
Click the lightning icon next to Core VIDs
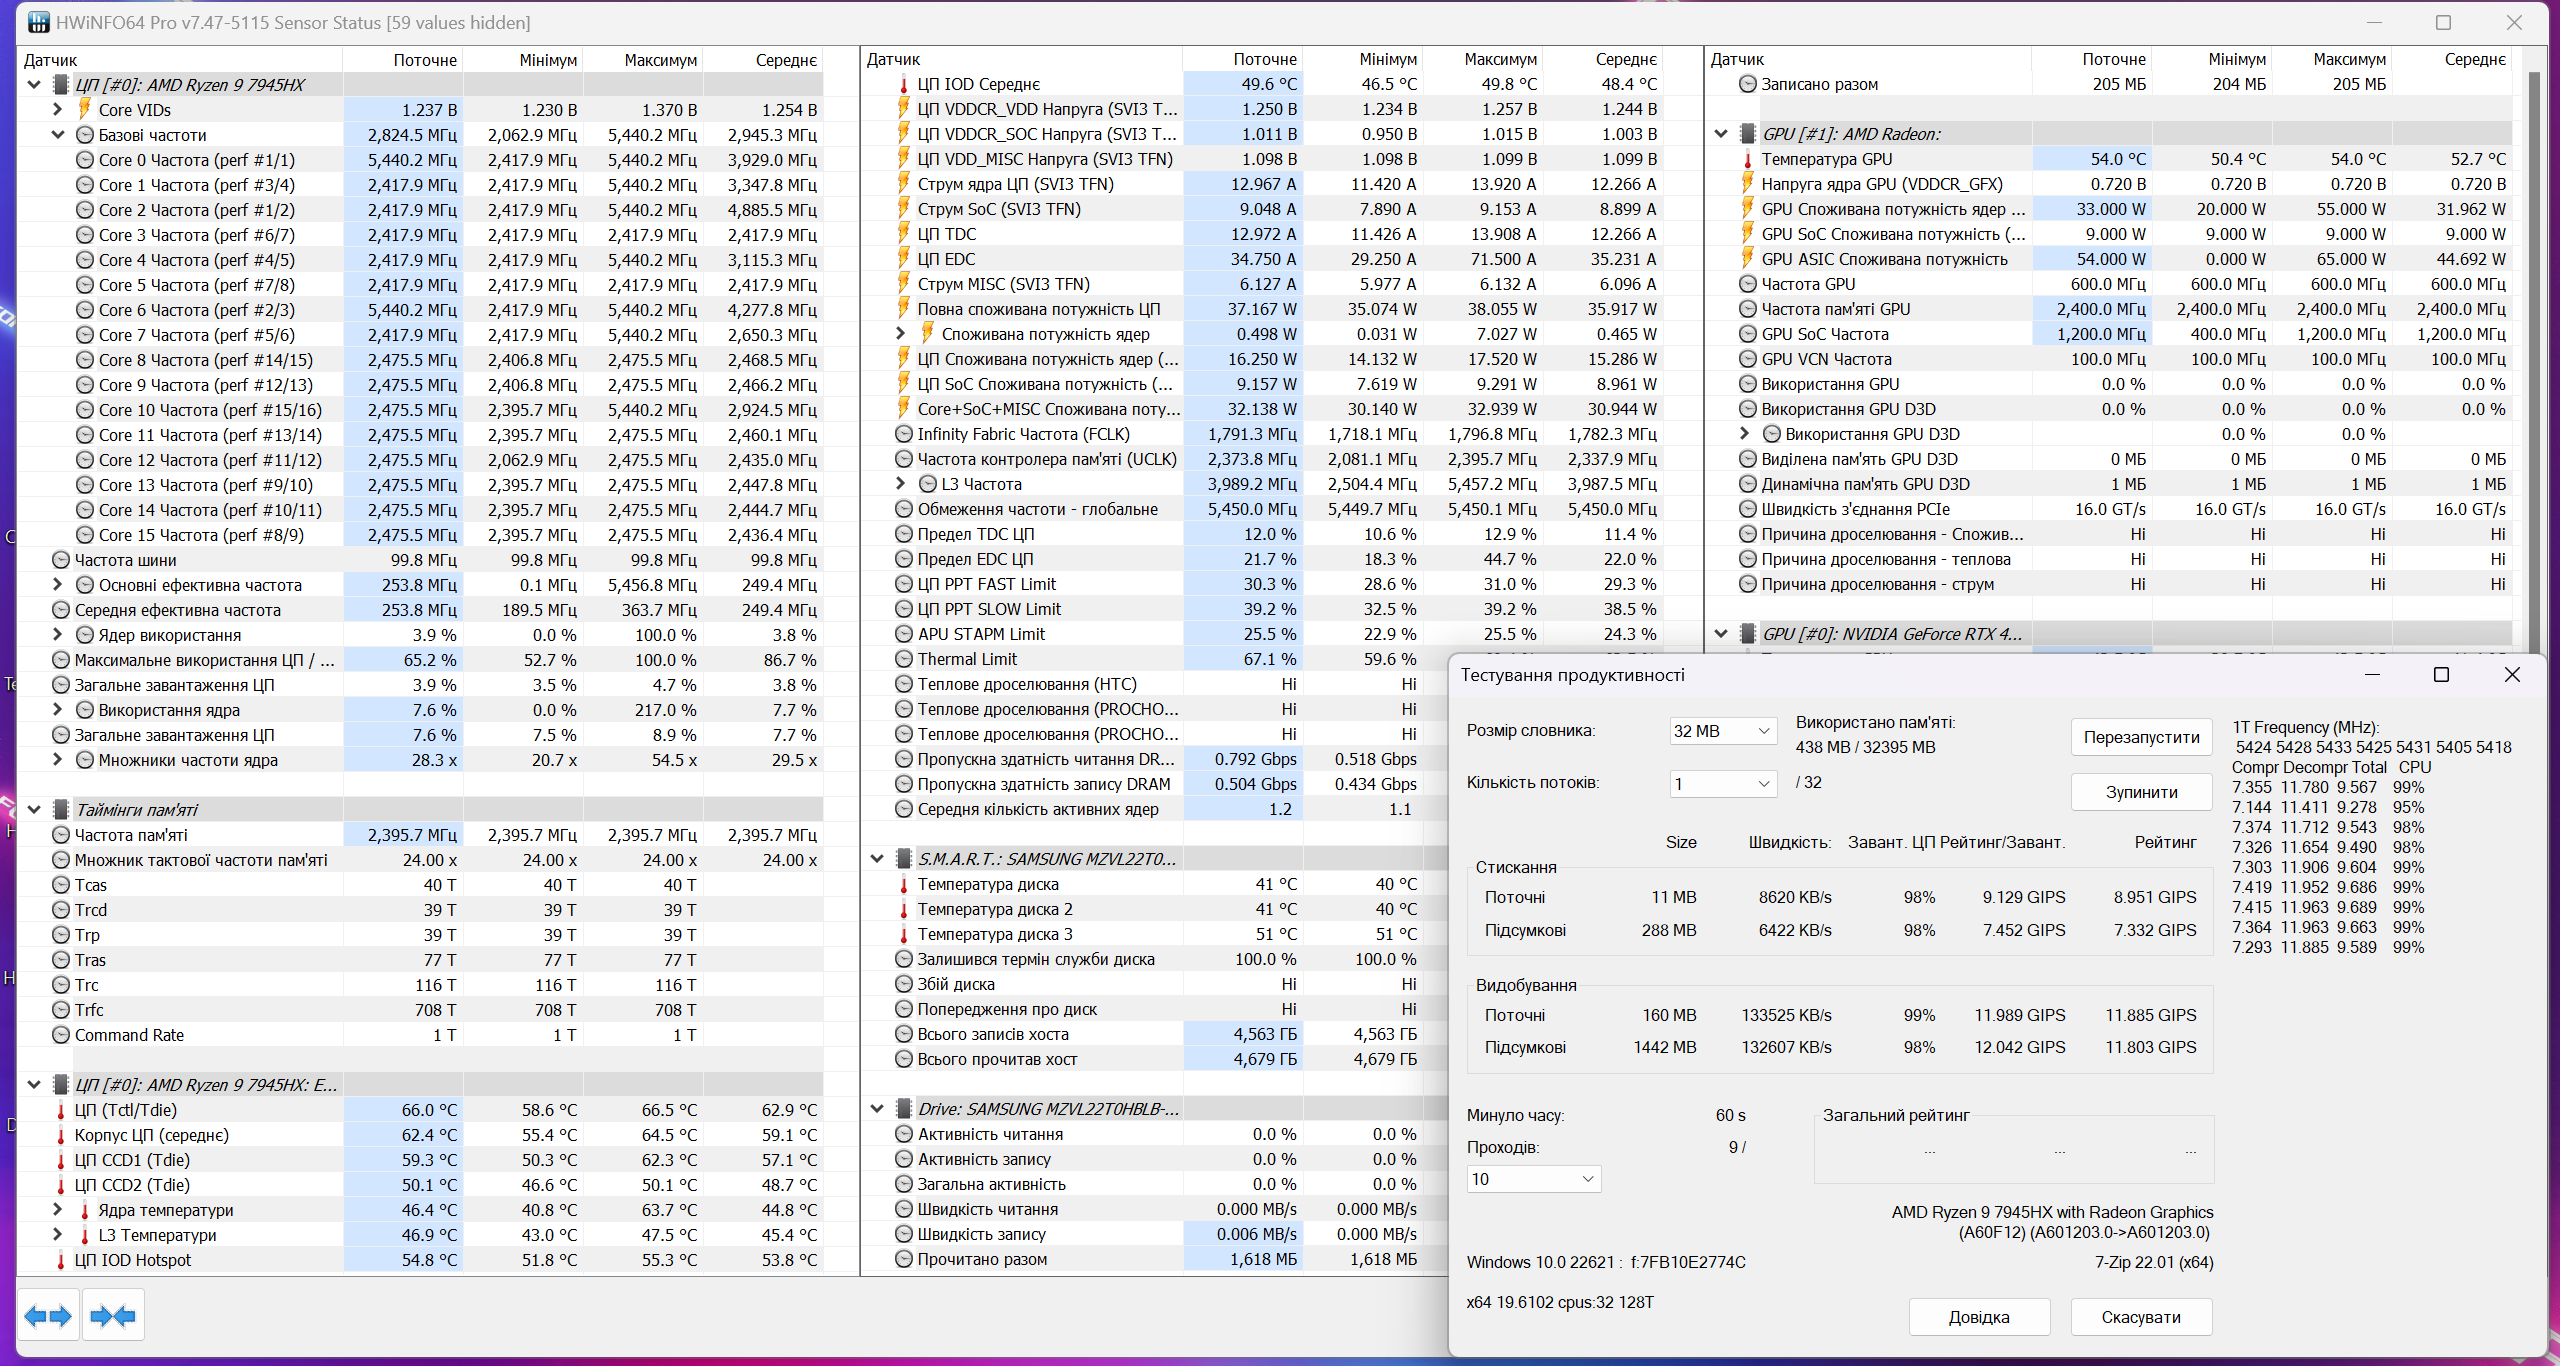[85, 109]
